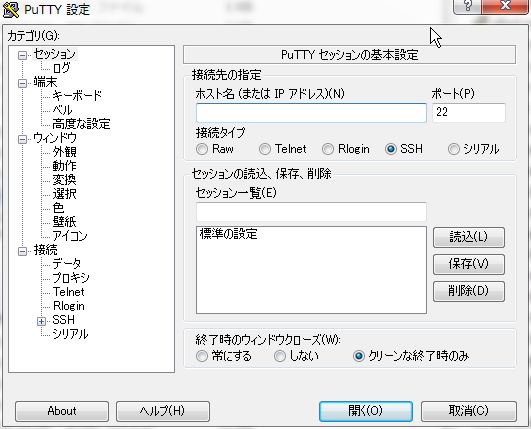Select the シリアル connection type radio button
Image resolution: width=531 pixels, height=429 pixels.
[x=454, y=149]
